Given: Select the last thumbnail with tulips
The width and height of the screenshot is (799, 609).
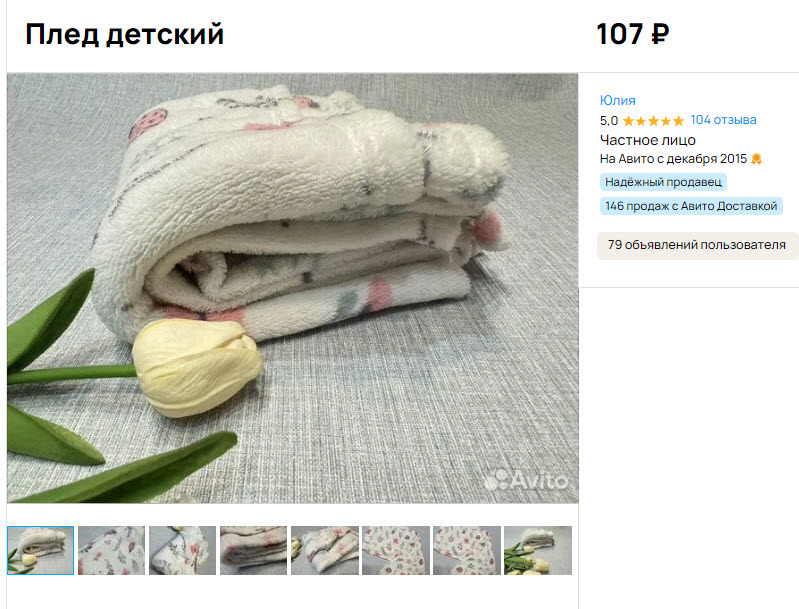Looking at the screenshot, I should [538, 550].
